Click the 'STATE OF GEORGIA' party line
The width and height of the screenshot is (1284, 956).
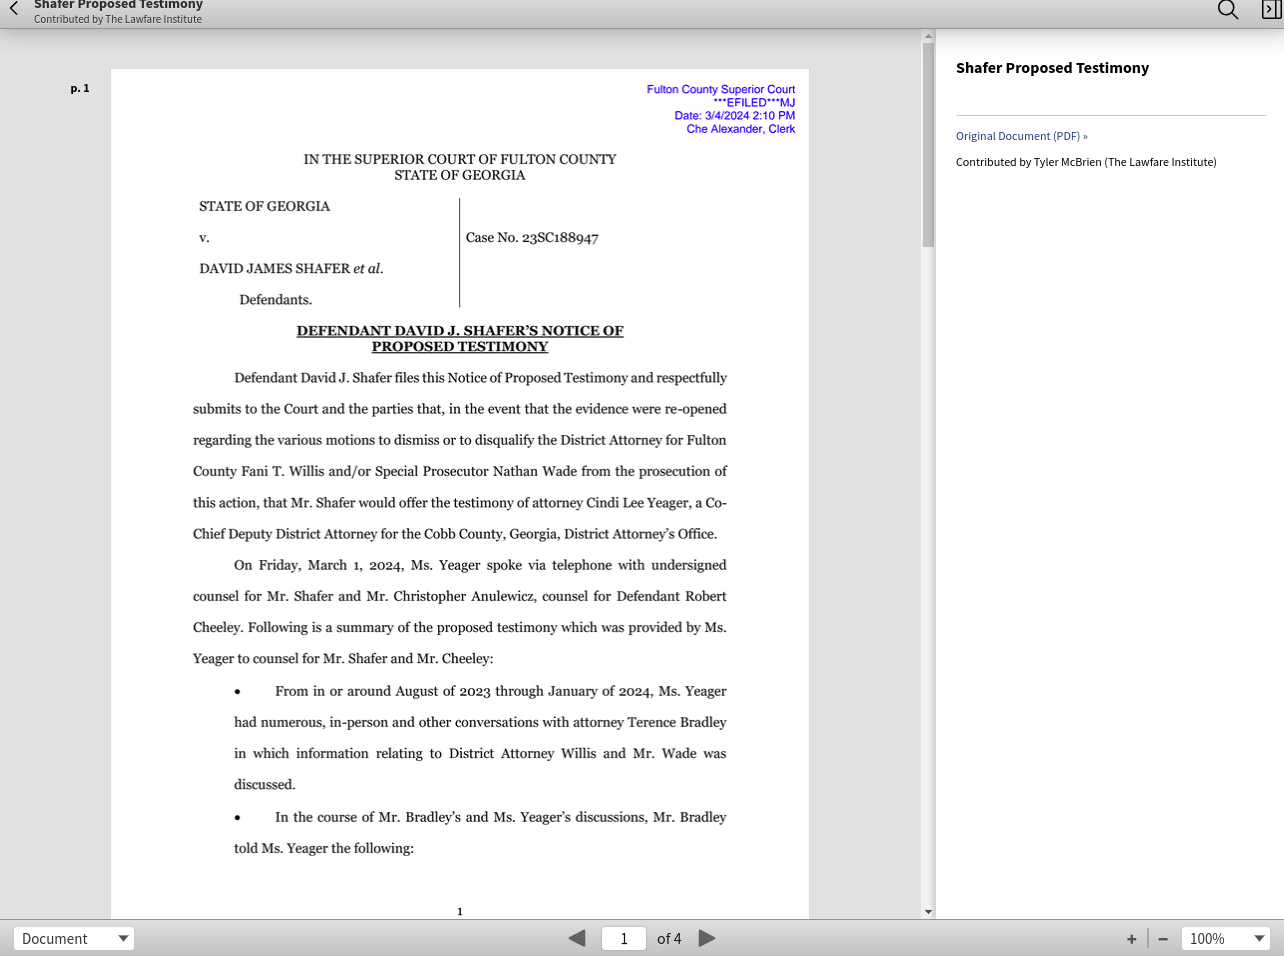264,206
